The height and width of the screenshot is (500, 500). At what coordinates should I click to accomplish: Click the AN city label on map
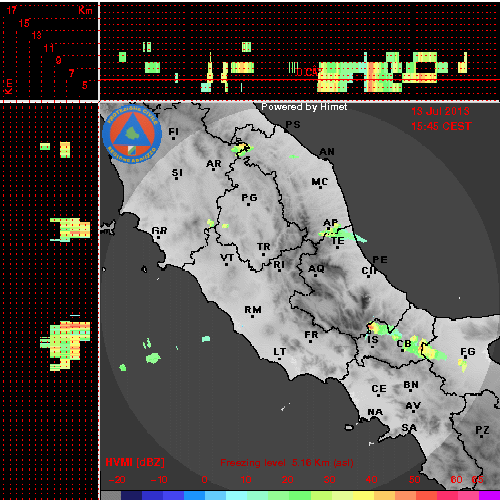pos(327,152)
